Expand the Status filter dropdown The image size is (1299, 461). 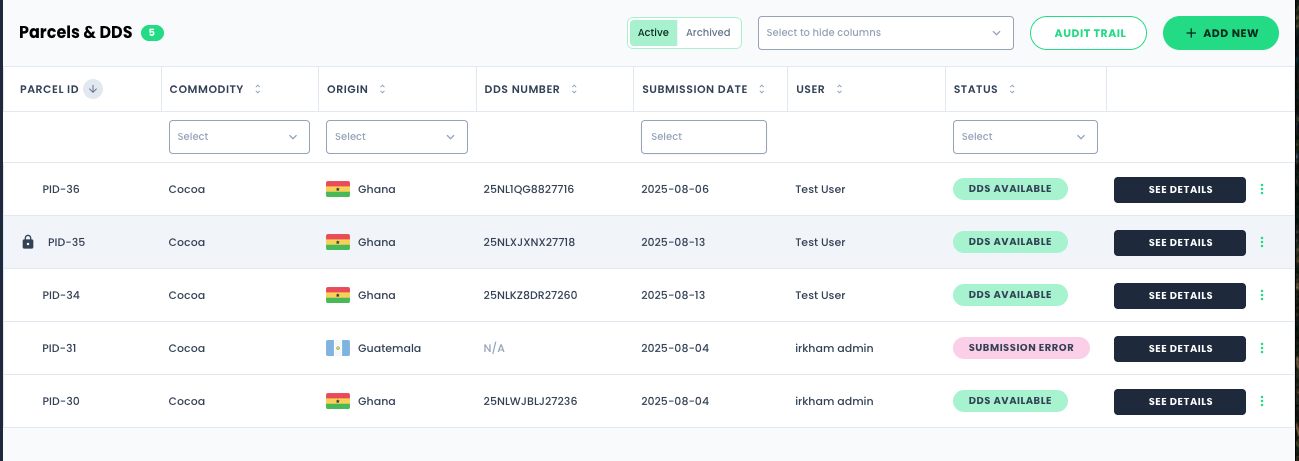click(x=1025, y=137)
